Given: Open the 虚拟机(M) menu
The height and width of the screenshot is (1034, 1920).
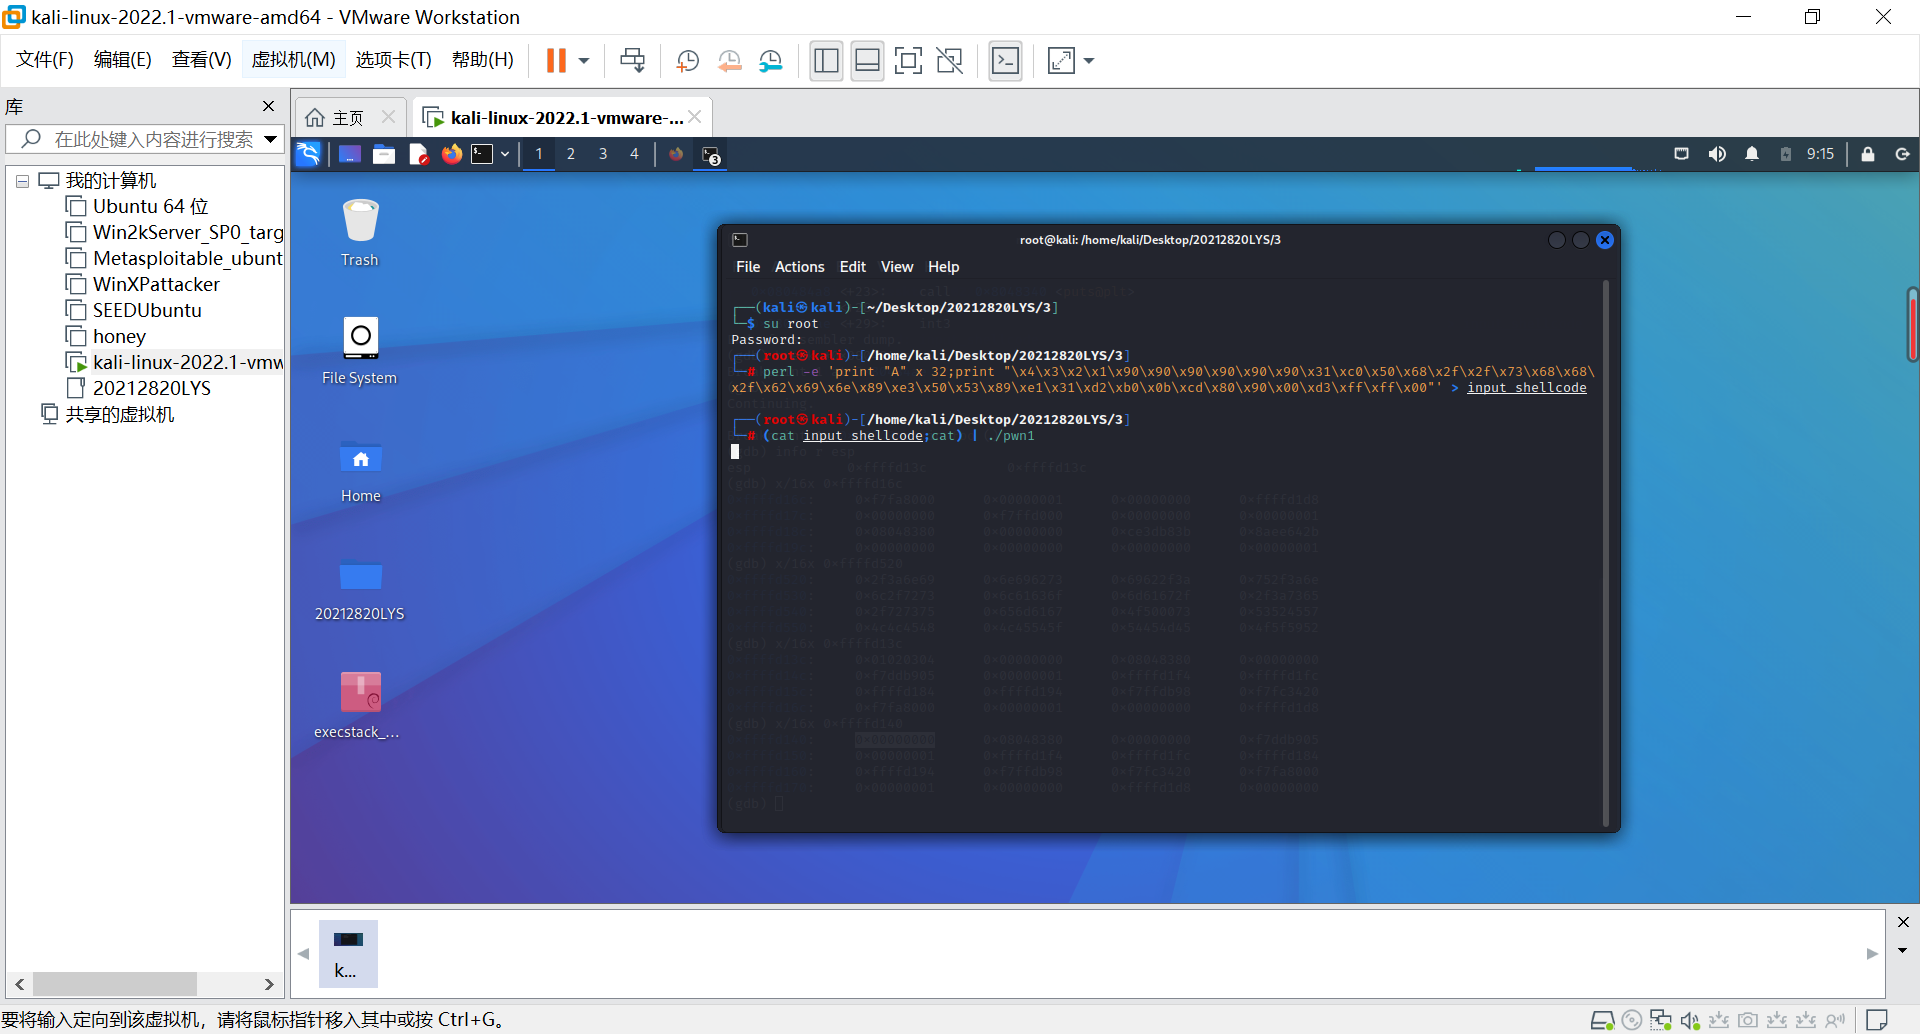Looking at the screenshot, I should coord(293,60).
